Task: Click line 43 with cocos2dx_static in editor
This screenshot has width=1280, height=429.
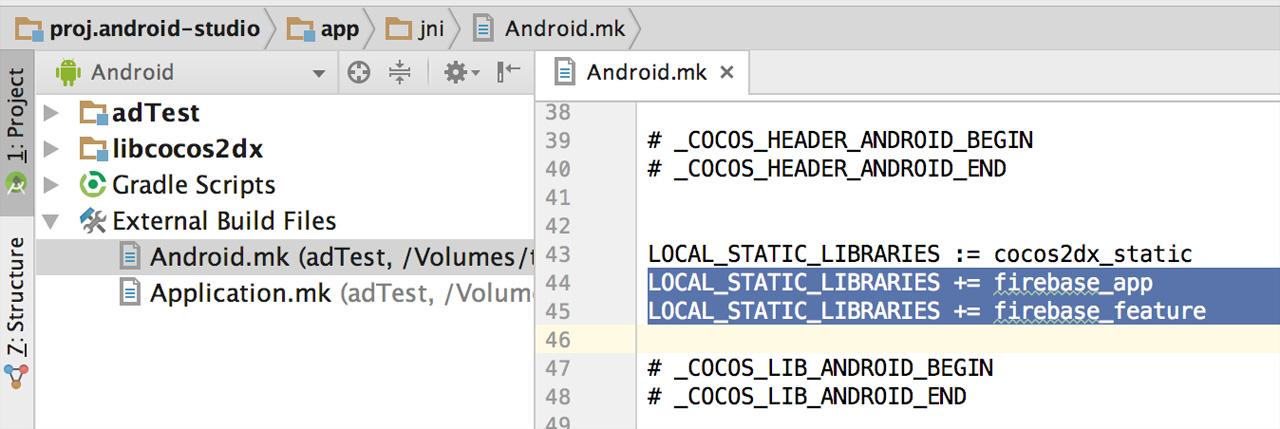Action: [x=920, y=254]
